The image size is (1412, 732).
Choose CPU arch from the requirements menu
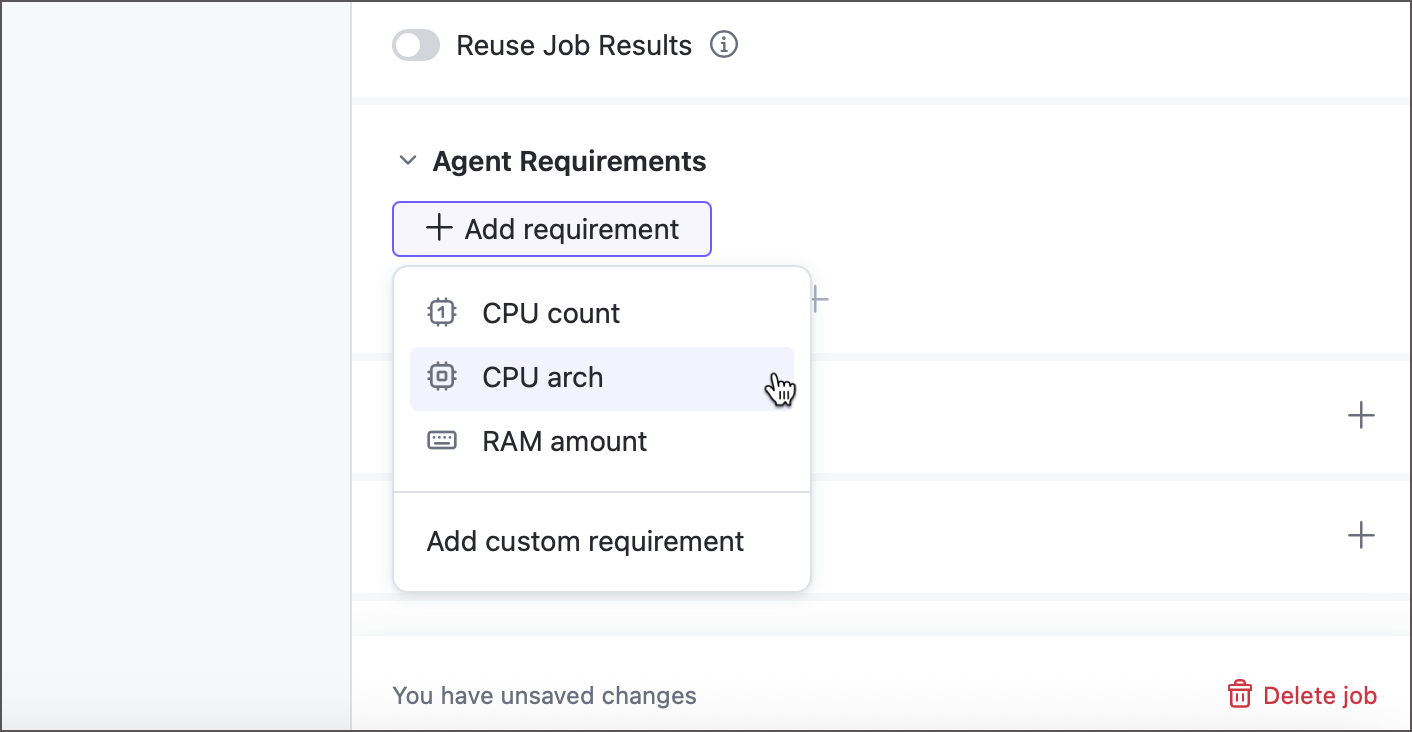click(543, 378)
